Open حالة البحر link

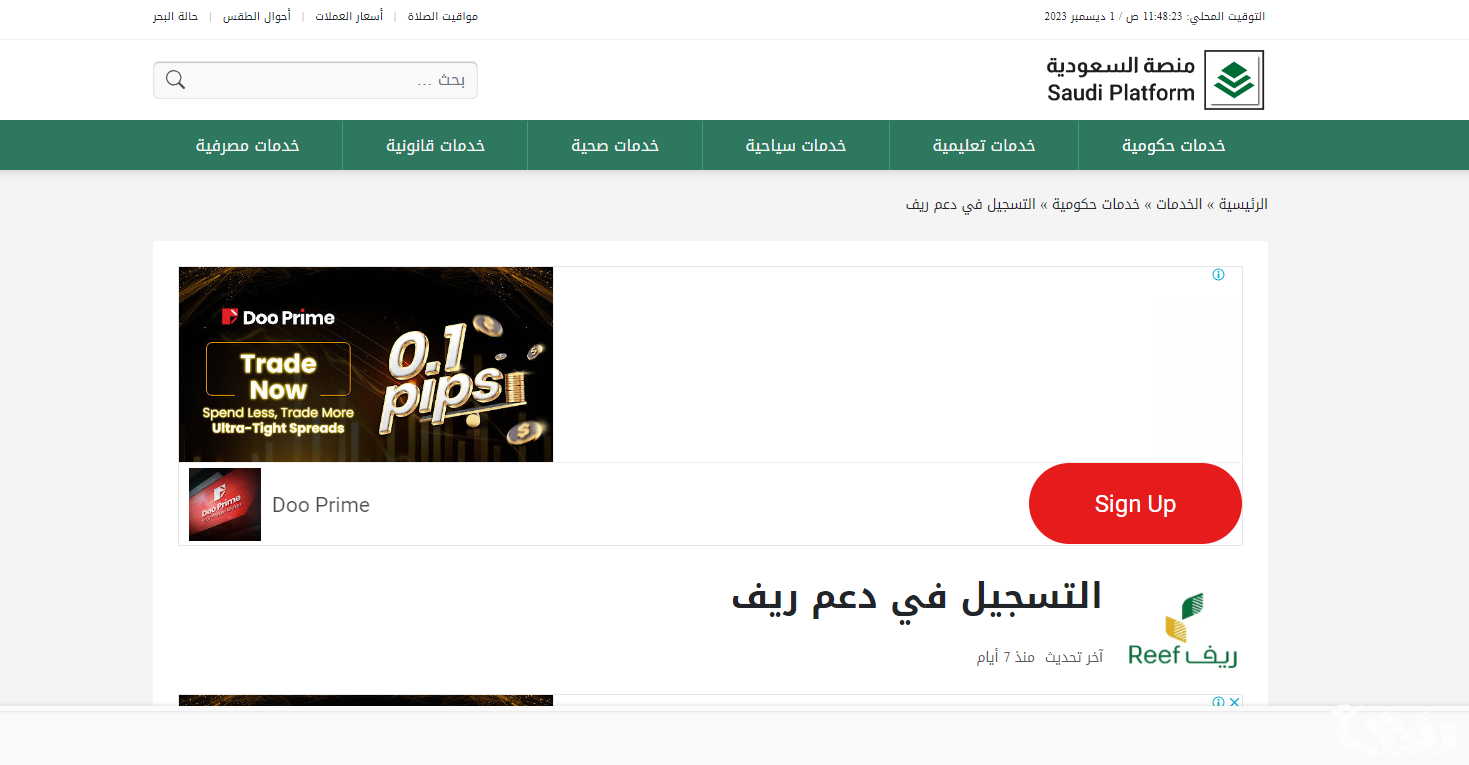click(176, 17)
